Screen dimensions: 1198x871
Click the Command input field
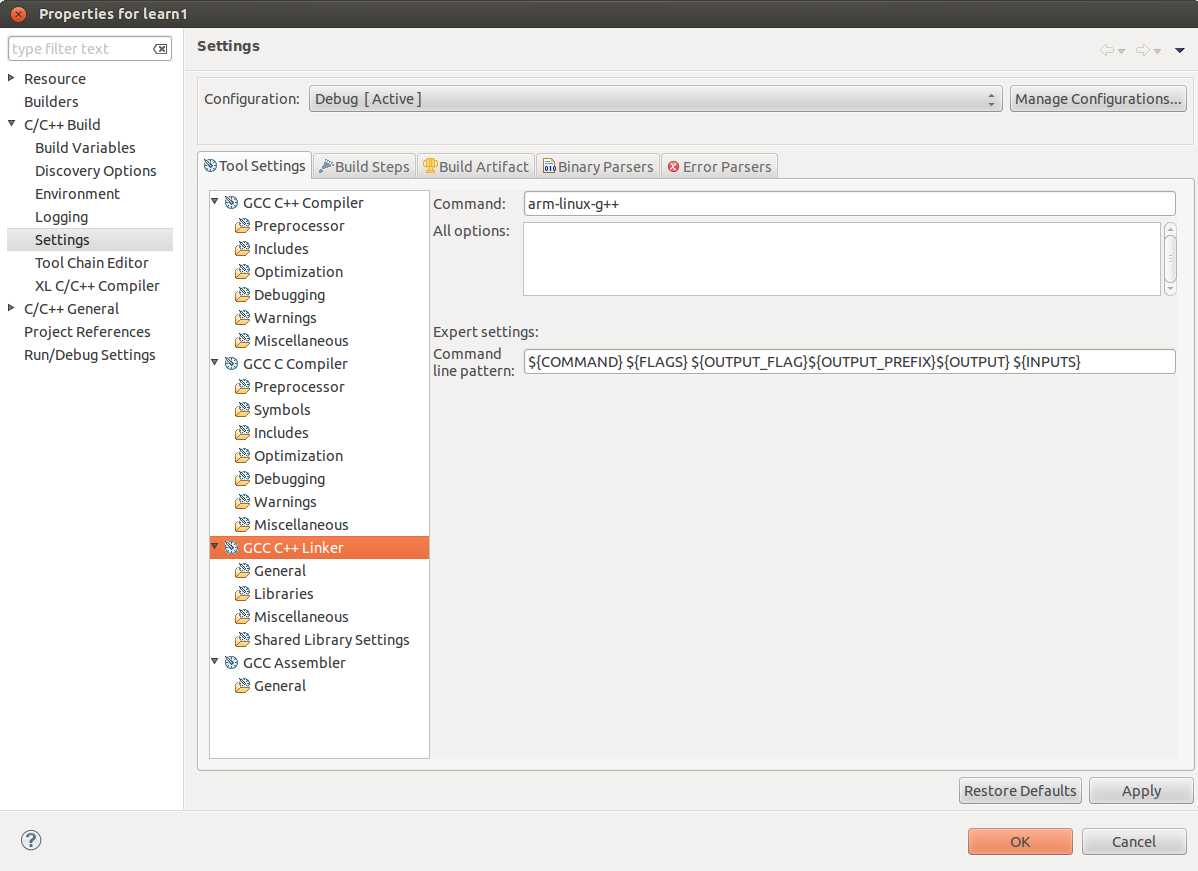pos(850,204)
